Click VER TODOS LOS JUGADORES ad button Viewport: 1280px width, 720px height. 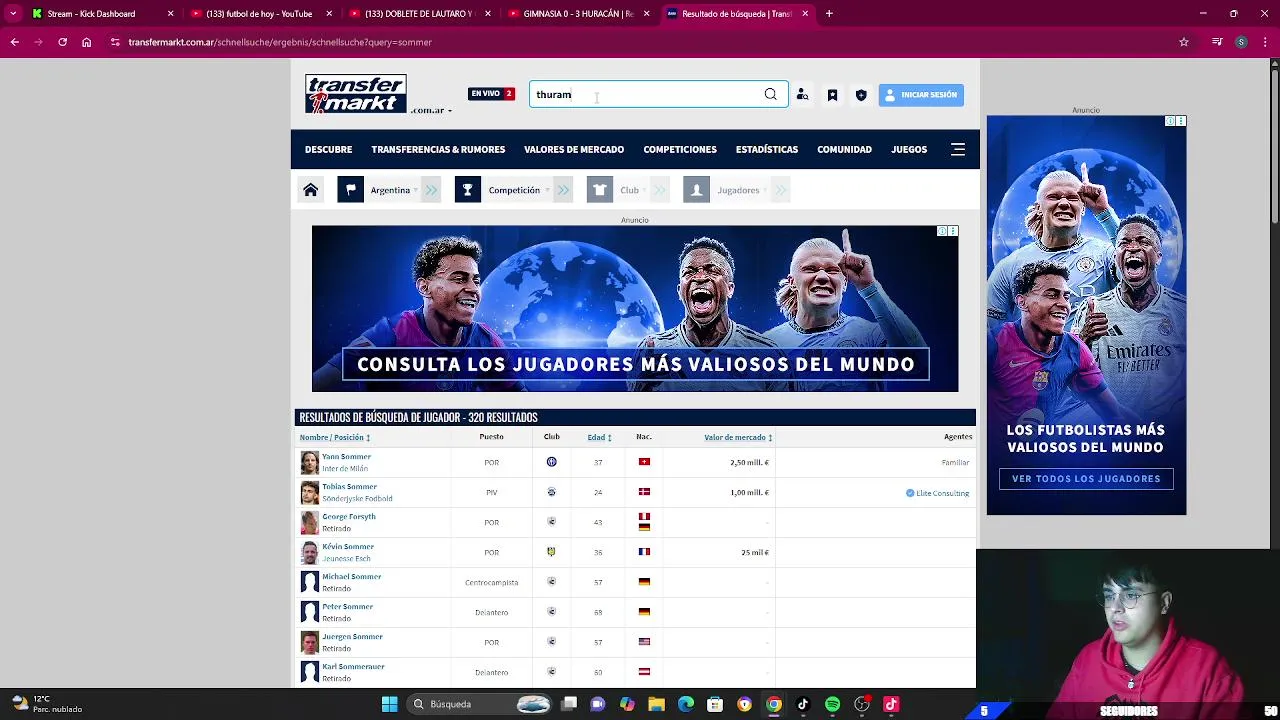click(1086, 479)
